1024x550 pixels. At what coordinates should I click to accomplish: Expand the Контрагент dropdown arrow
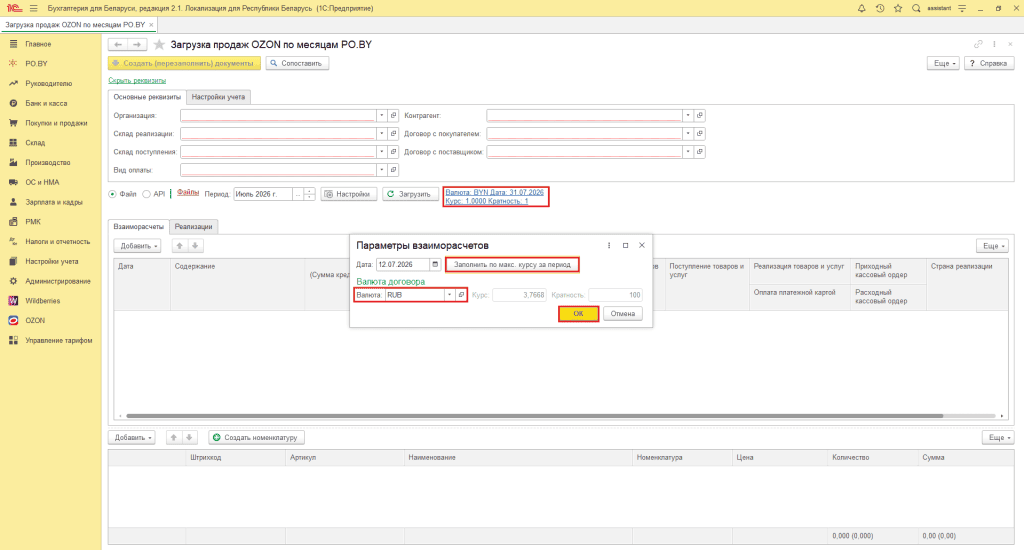[x=688, y=115]
